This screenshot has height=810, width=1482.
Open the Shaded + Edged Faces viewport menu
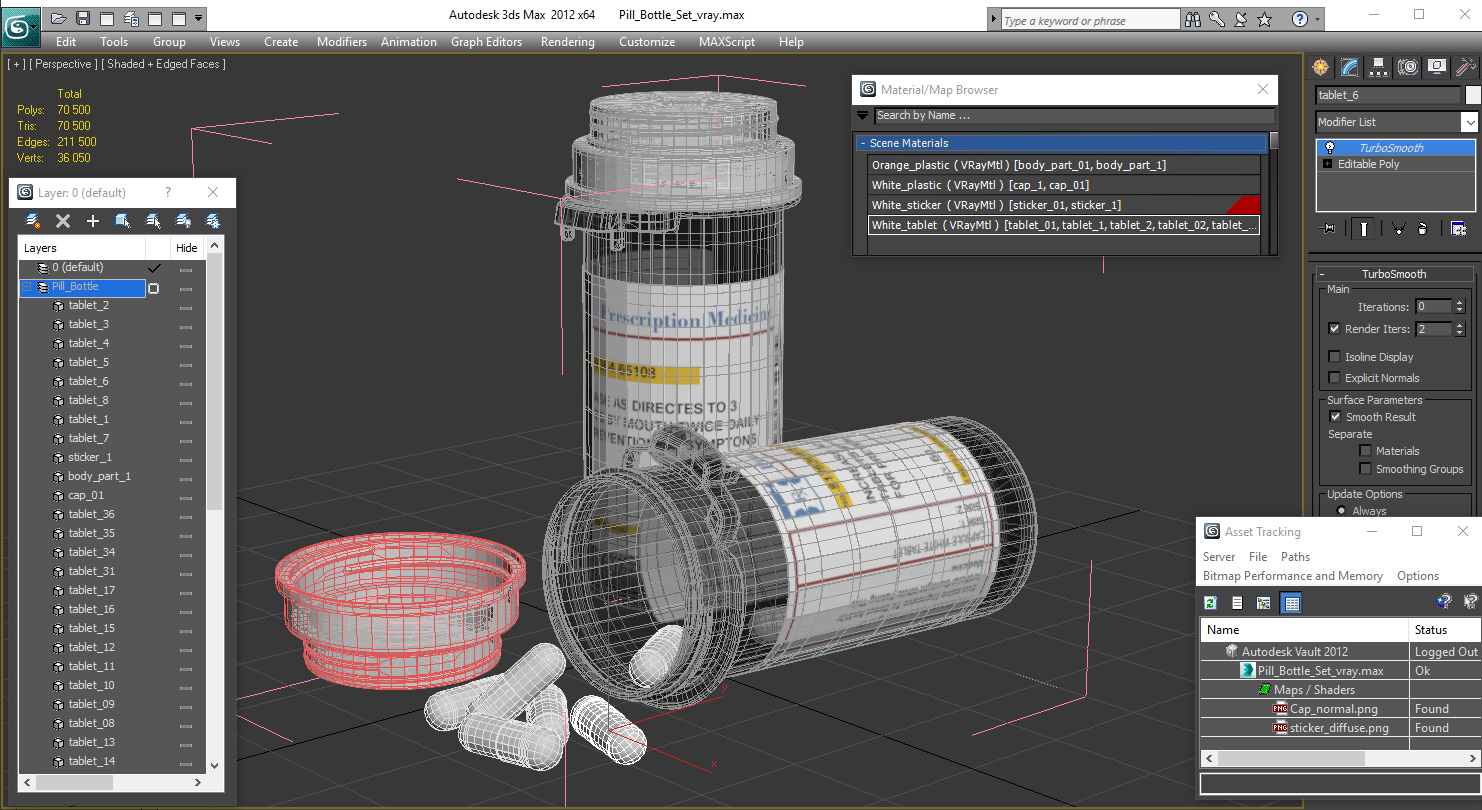point(166,64)
